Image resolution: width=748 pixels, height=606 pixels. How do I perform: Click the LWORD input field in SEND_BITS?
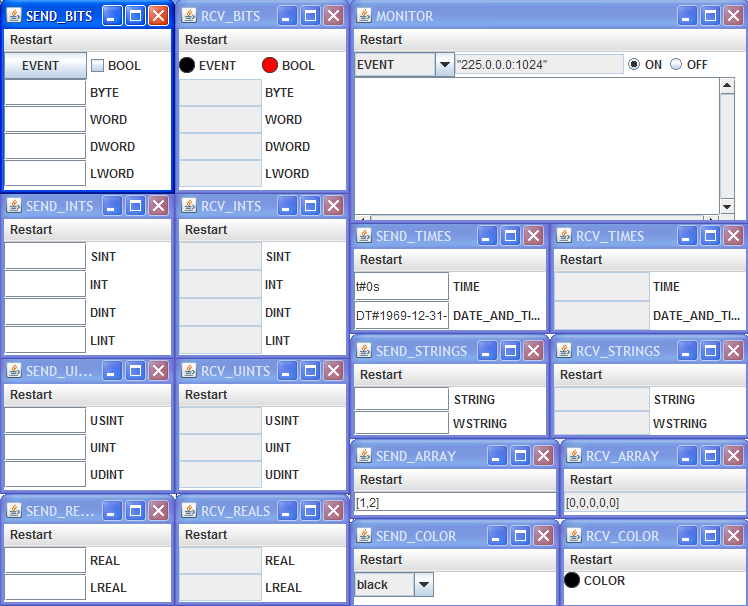[45, 173]
